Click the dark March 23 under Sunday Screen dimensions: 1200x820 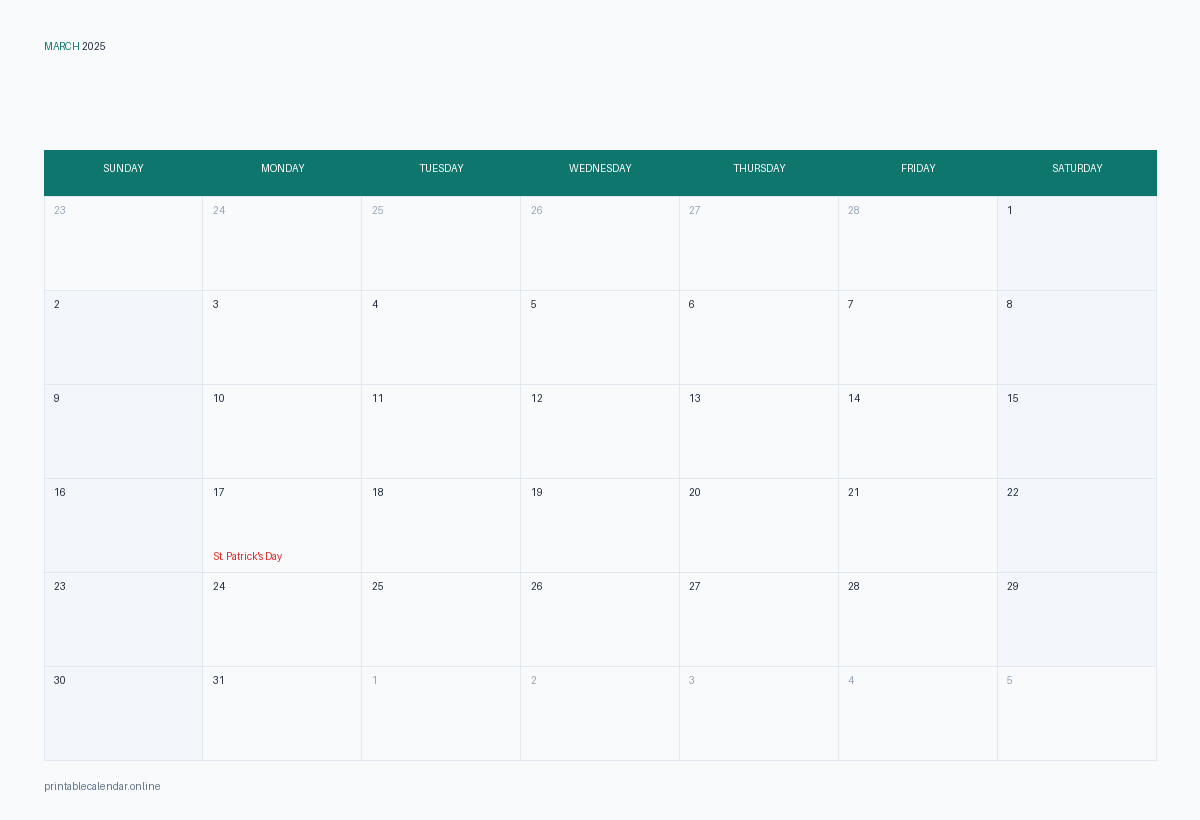(60, 587)
